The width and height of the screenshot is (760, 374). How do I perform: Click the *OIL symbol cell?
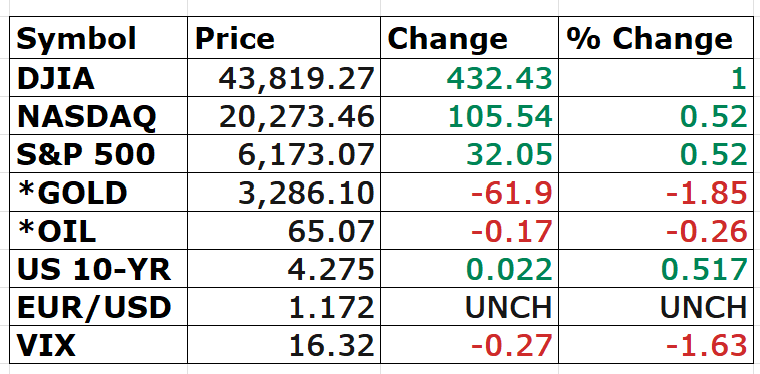[x=98, y=230]
